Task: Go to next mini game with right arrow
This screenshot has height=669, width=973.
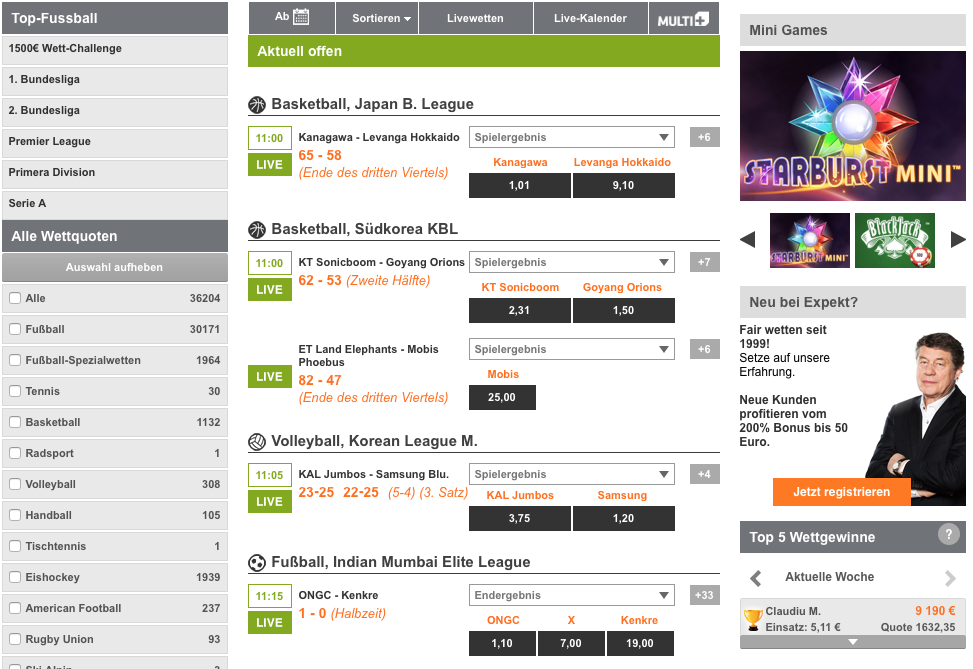Action: pos(957,240)
